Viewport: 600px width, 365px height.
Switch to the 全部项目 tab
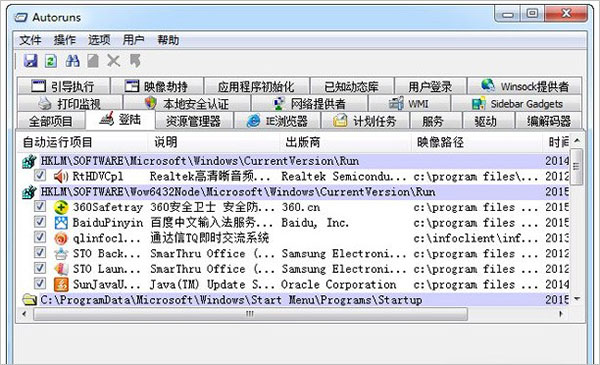pyautogui.click(x=51, y=121)
